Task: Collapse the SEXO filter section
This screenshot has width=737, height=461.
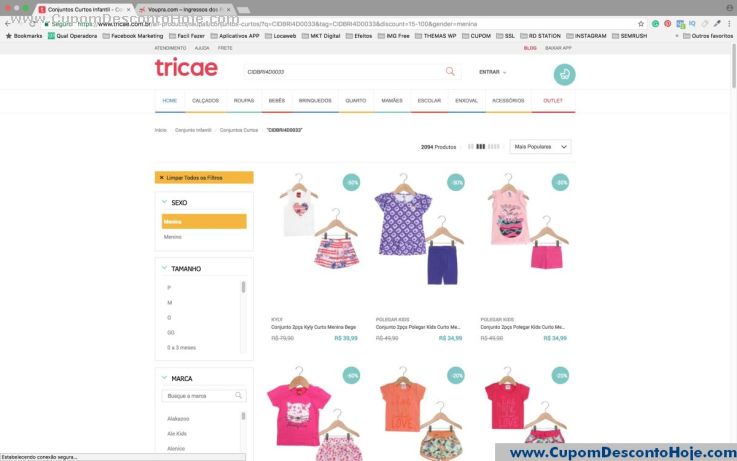Action: point(165,202)
